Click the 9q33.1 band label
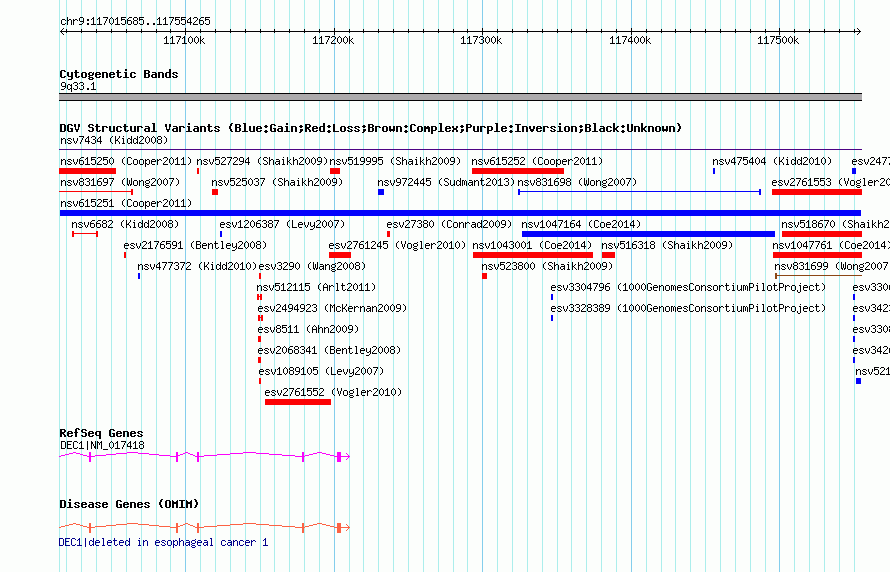Image resolution: width=890 pixels, height=572 pixels. (x=78, y=86)
